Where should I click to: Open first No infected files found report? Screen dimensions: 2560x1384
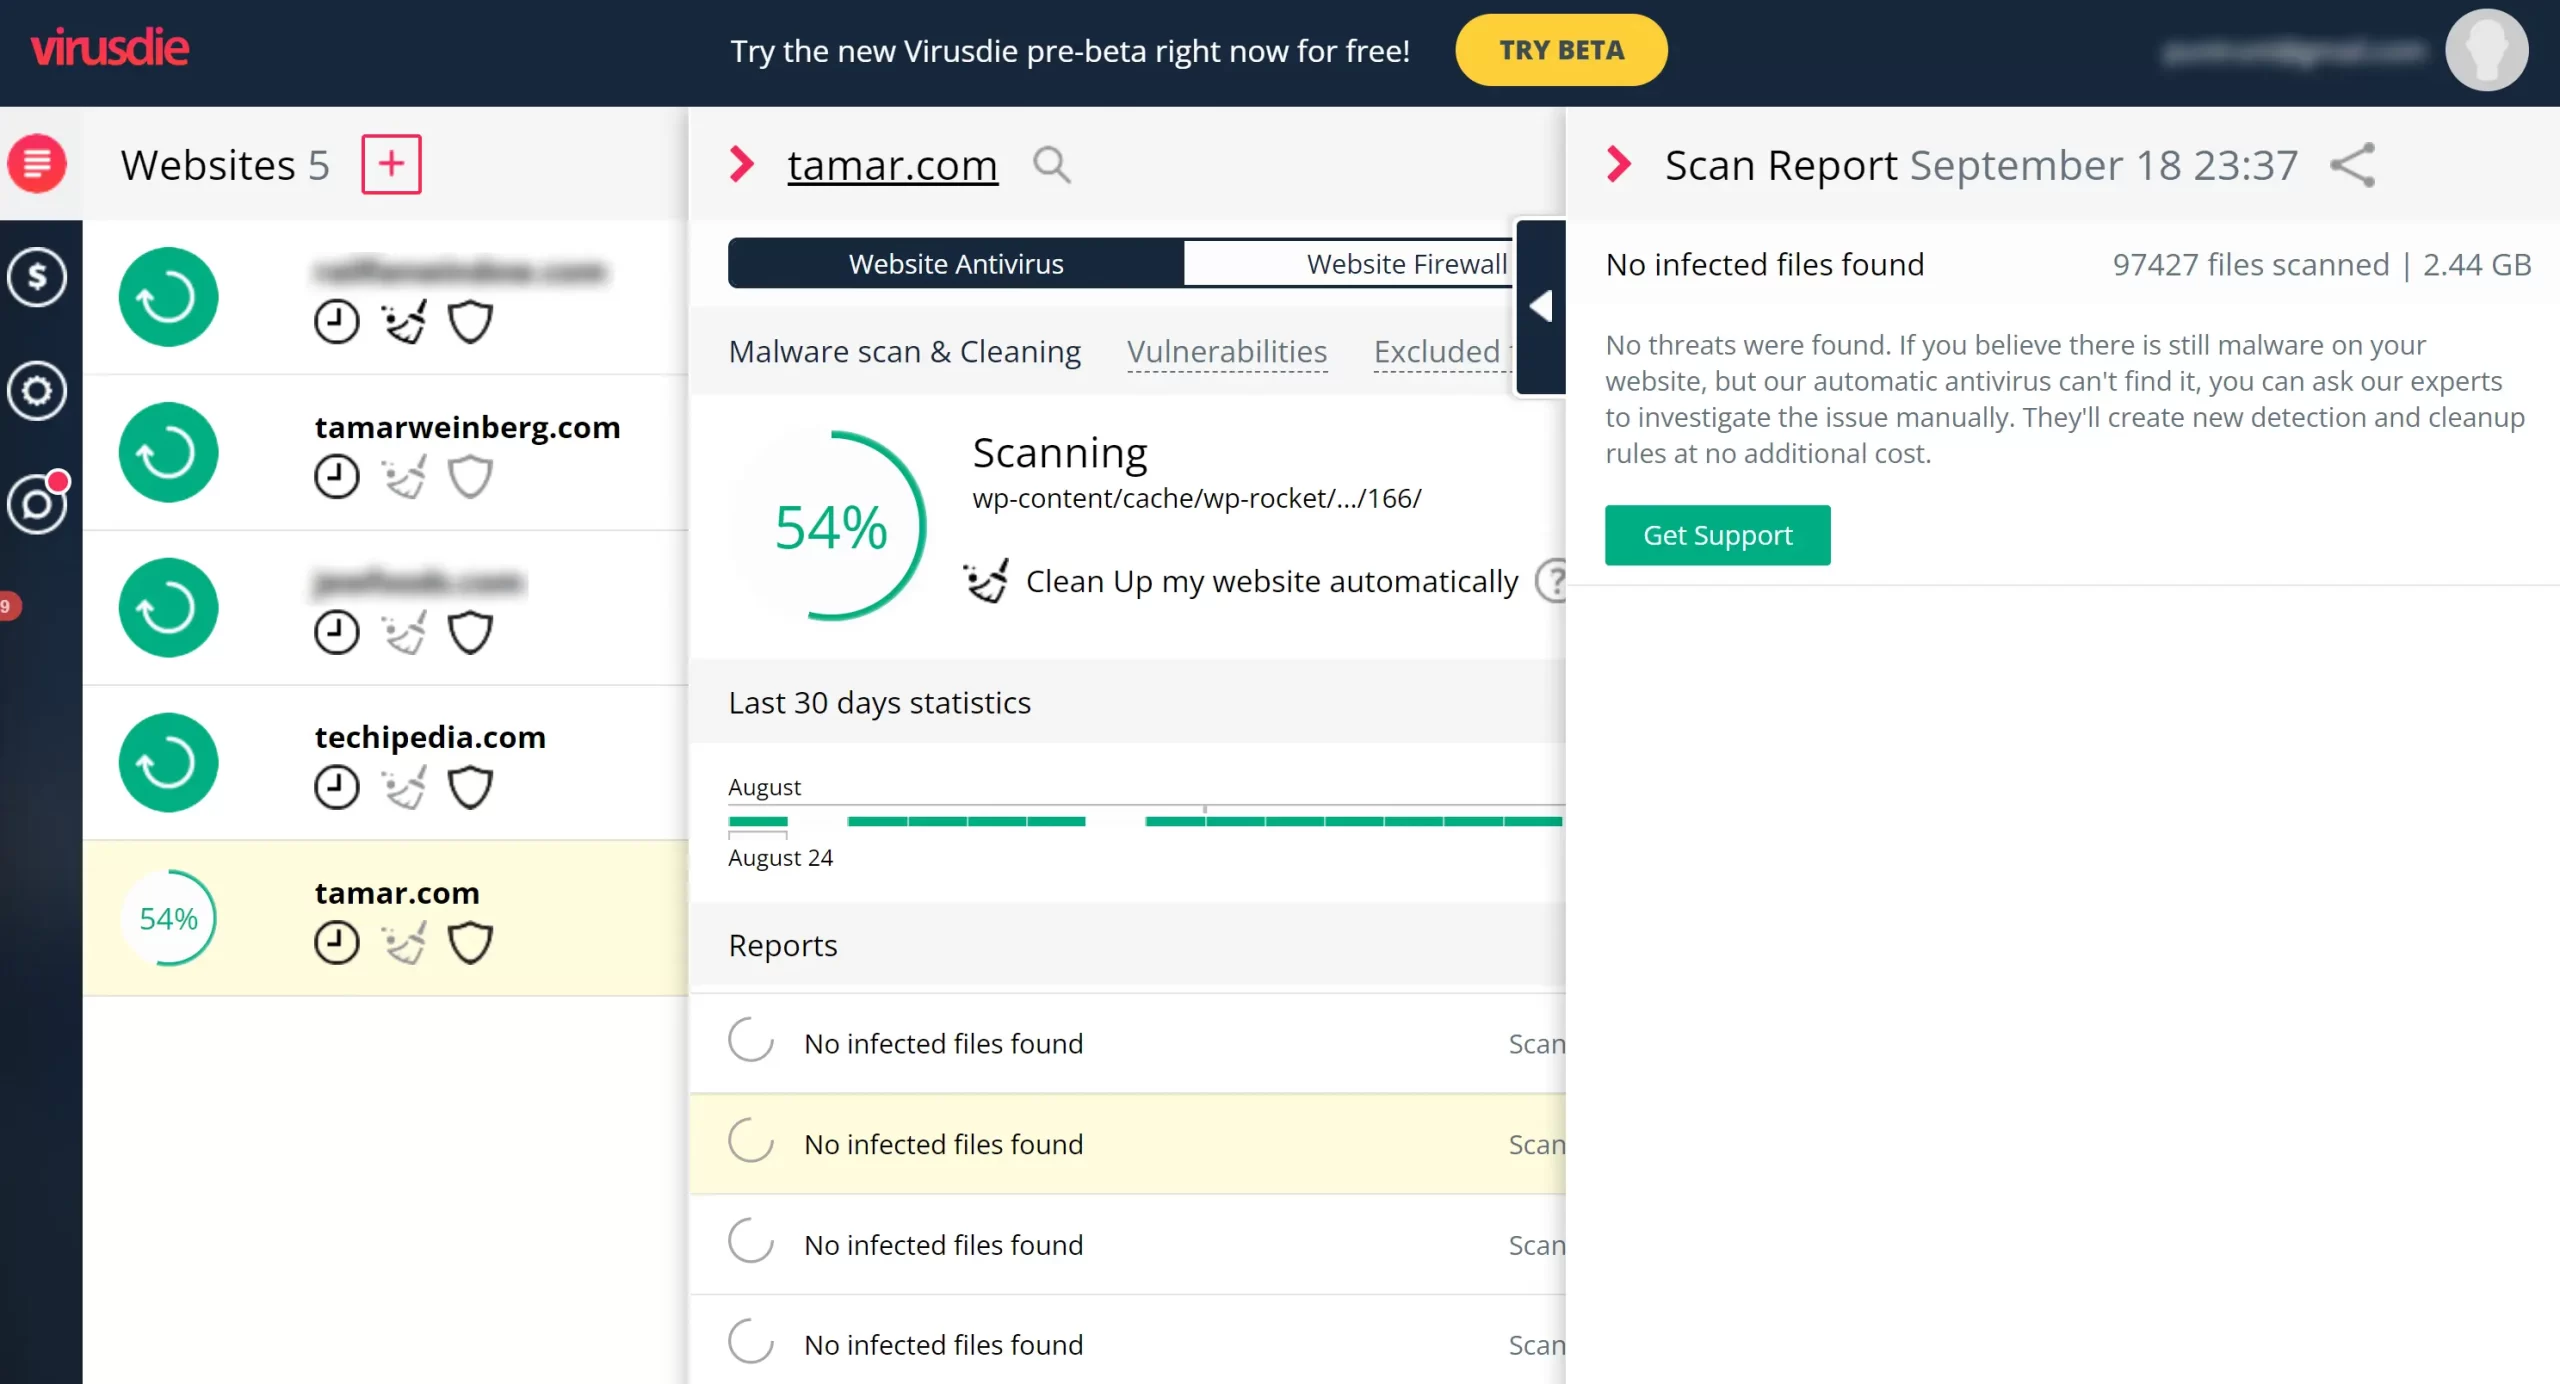1127,1043
